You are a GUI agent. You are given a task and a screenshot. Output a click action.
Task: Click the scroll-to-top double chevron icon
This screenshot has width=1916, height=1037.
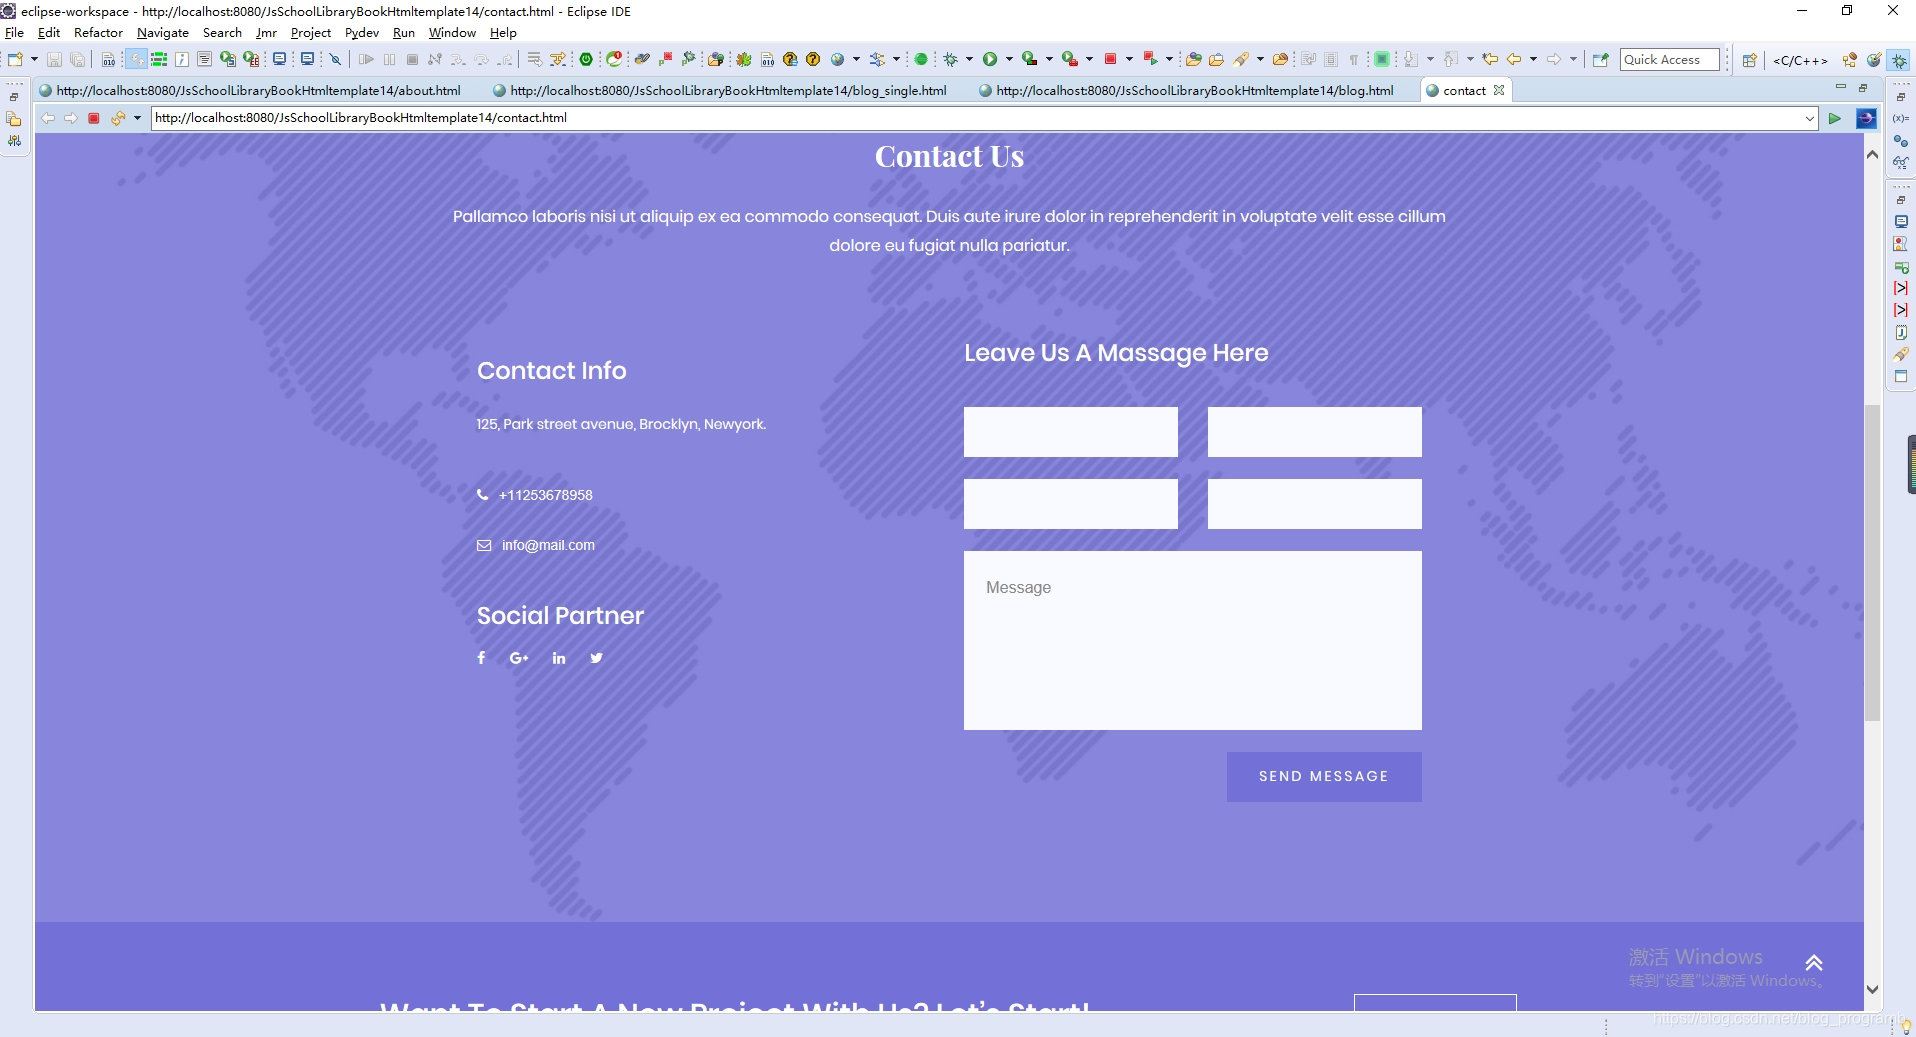coord(1814,963)
